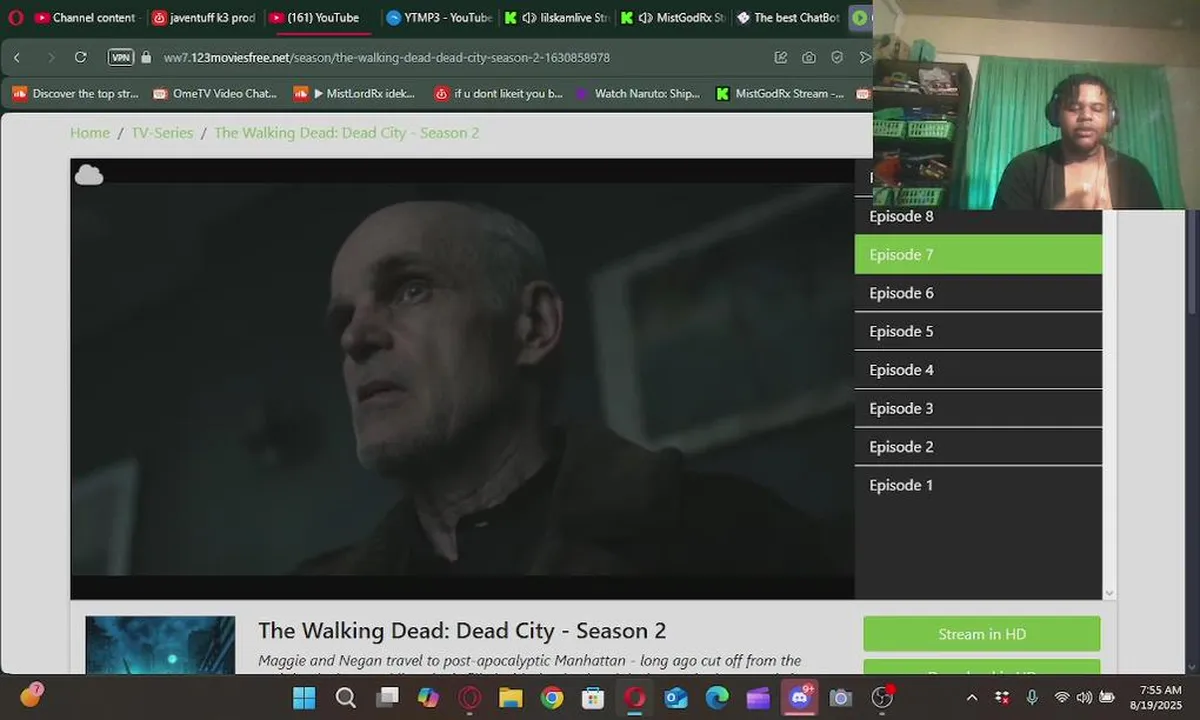
Task: Open Dead City Season 2 breadcrumb link
Action: (x=347, y=133)
